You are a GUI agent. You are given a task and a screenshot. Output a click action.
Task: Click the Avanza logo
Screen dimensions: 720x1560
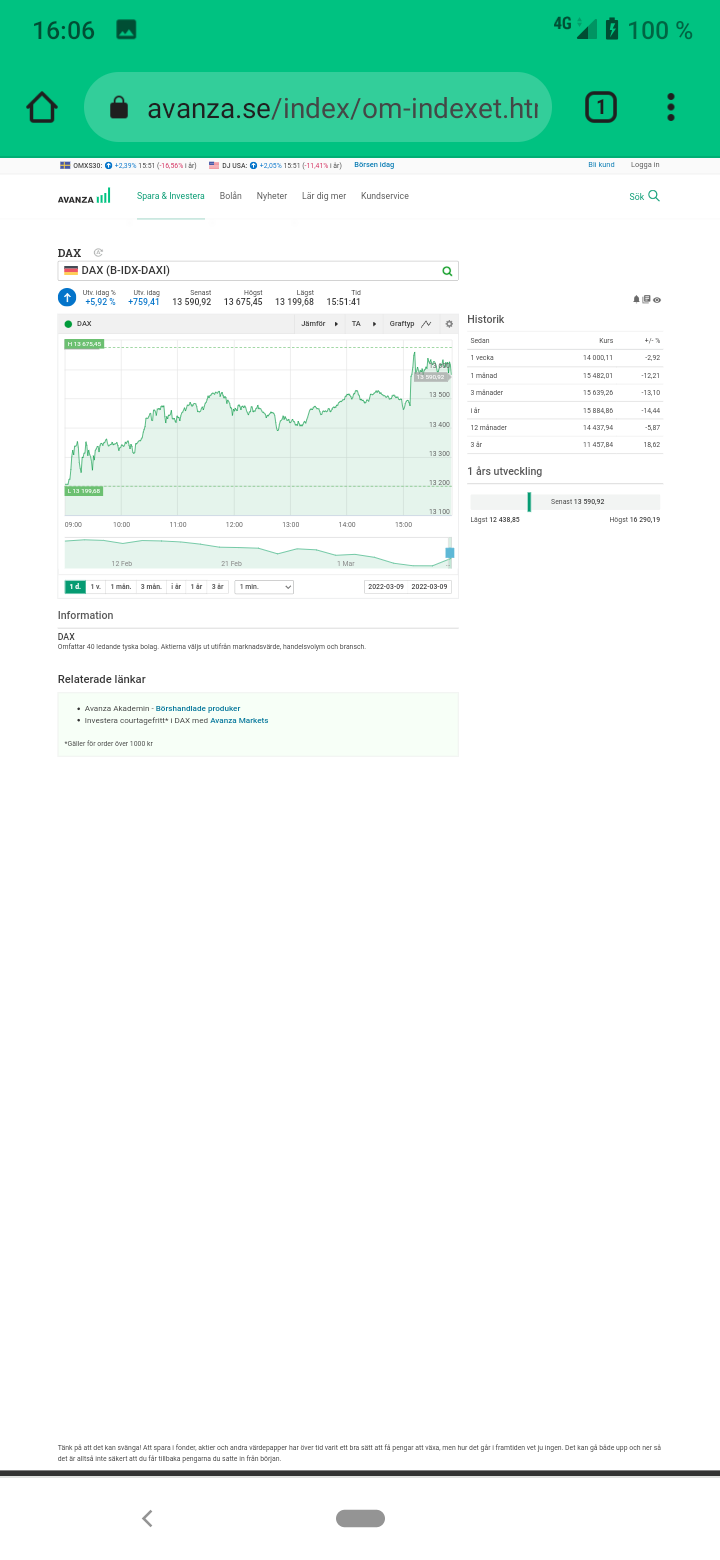point(84,197)
